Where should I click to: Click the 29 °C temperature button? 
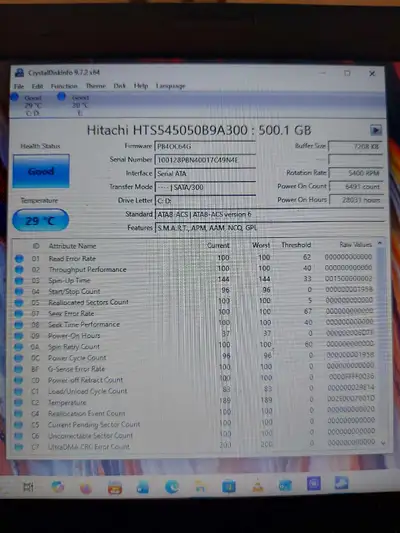[40, 220]
